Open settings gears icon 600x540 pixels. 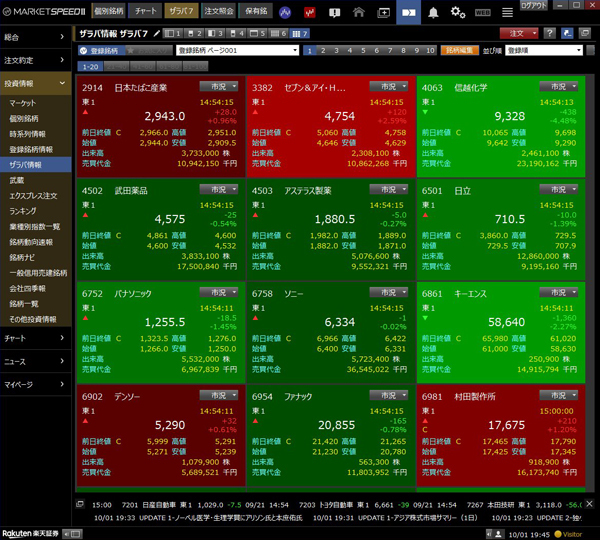[x=458, y=12]
